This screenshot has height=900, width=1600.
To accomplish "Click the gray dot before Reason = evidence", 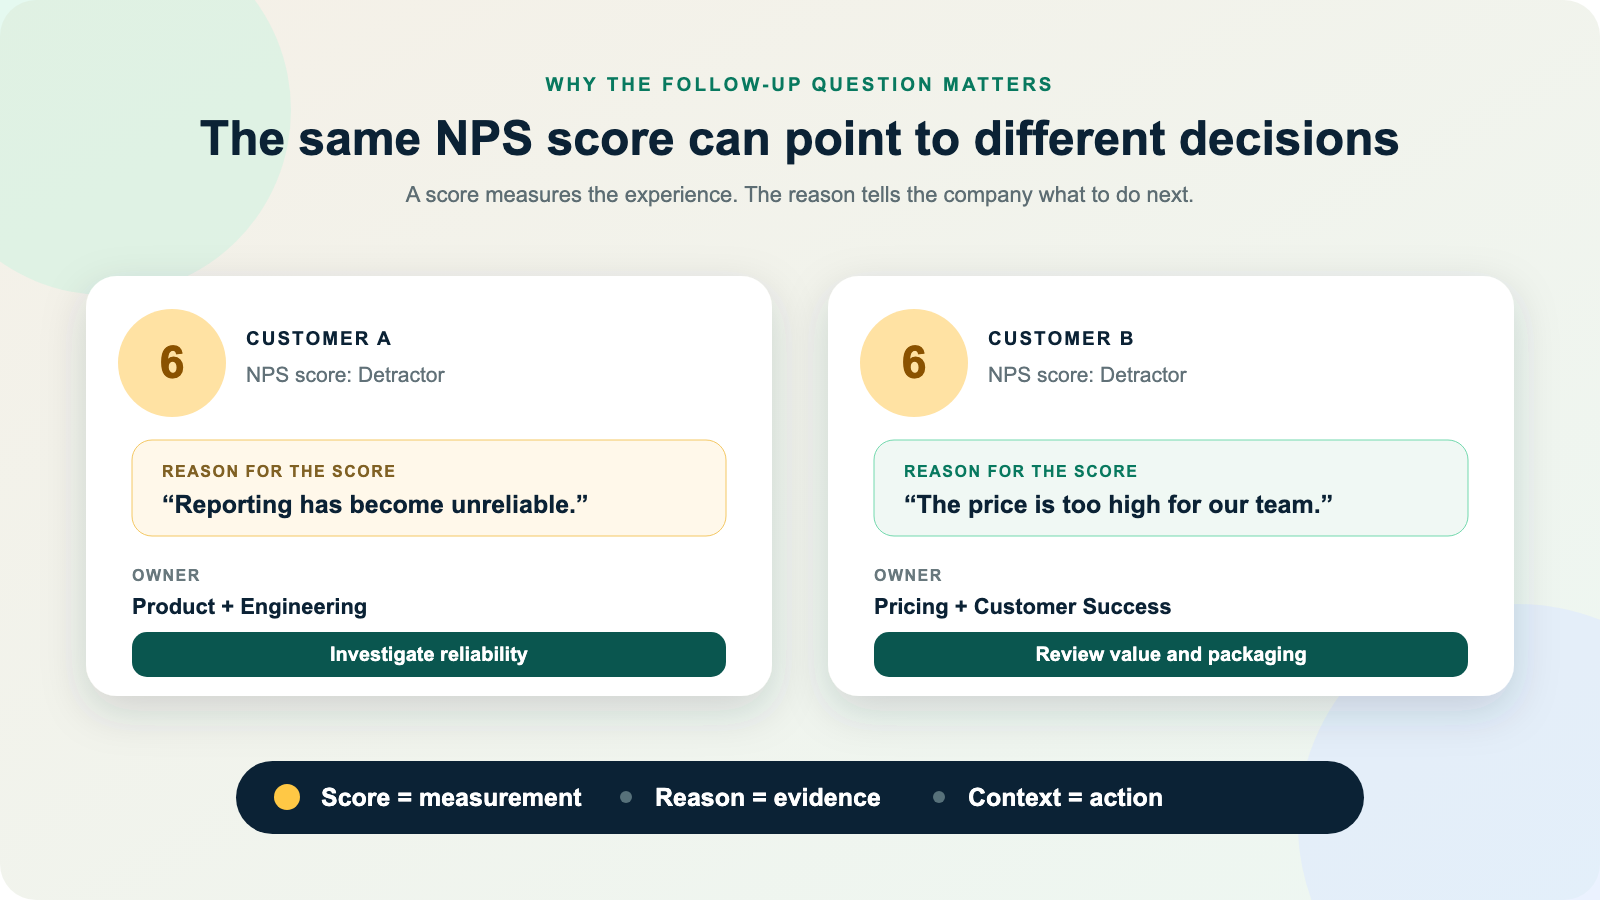I will 626,797.
